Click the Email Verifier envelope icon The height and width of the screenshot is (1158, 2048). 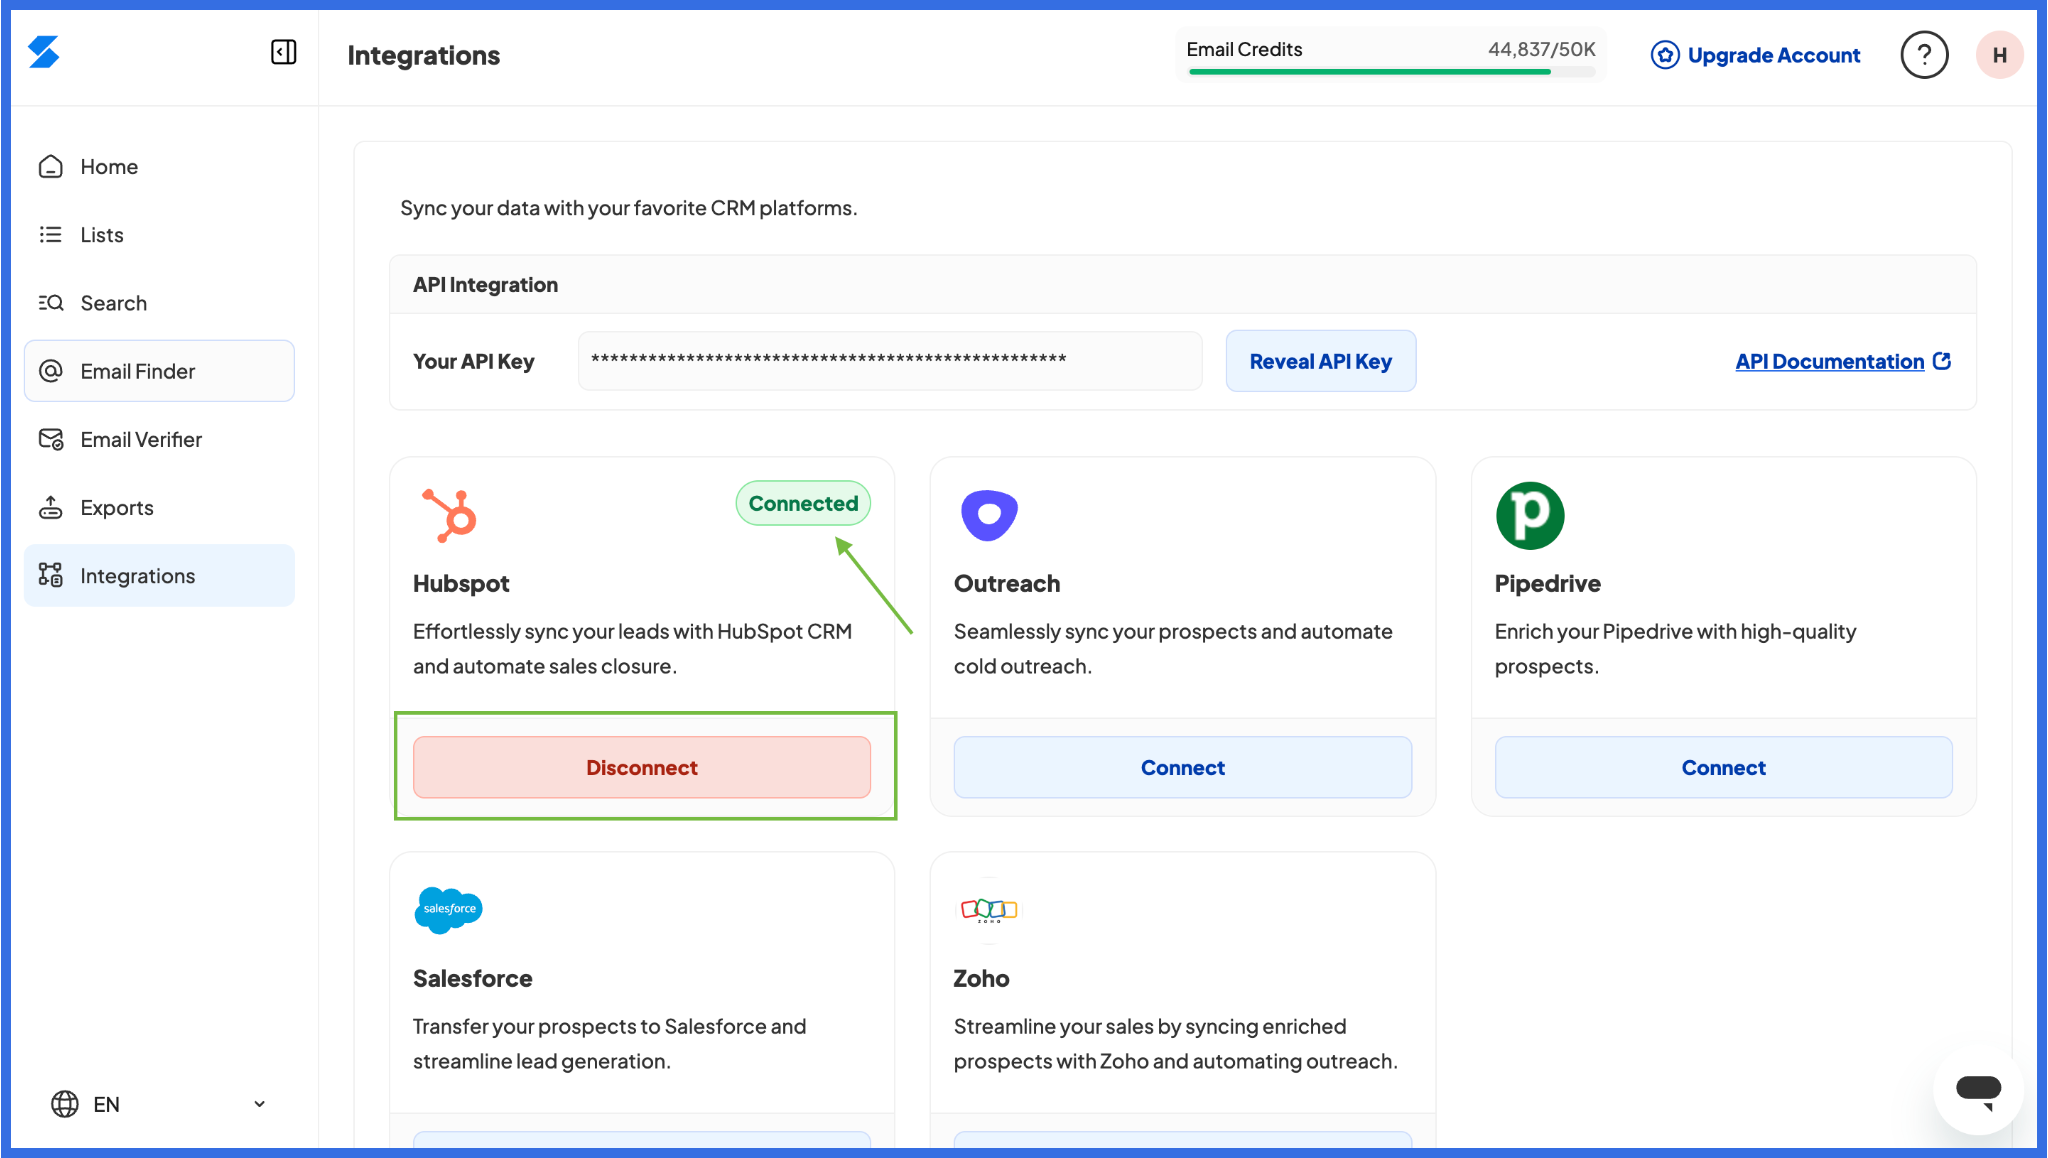coord(51,439)
